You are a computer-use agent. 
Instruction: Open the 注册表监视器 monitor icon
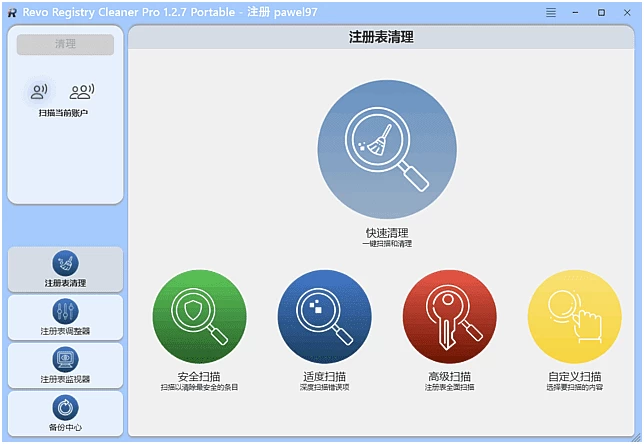(x=65, y=359)
